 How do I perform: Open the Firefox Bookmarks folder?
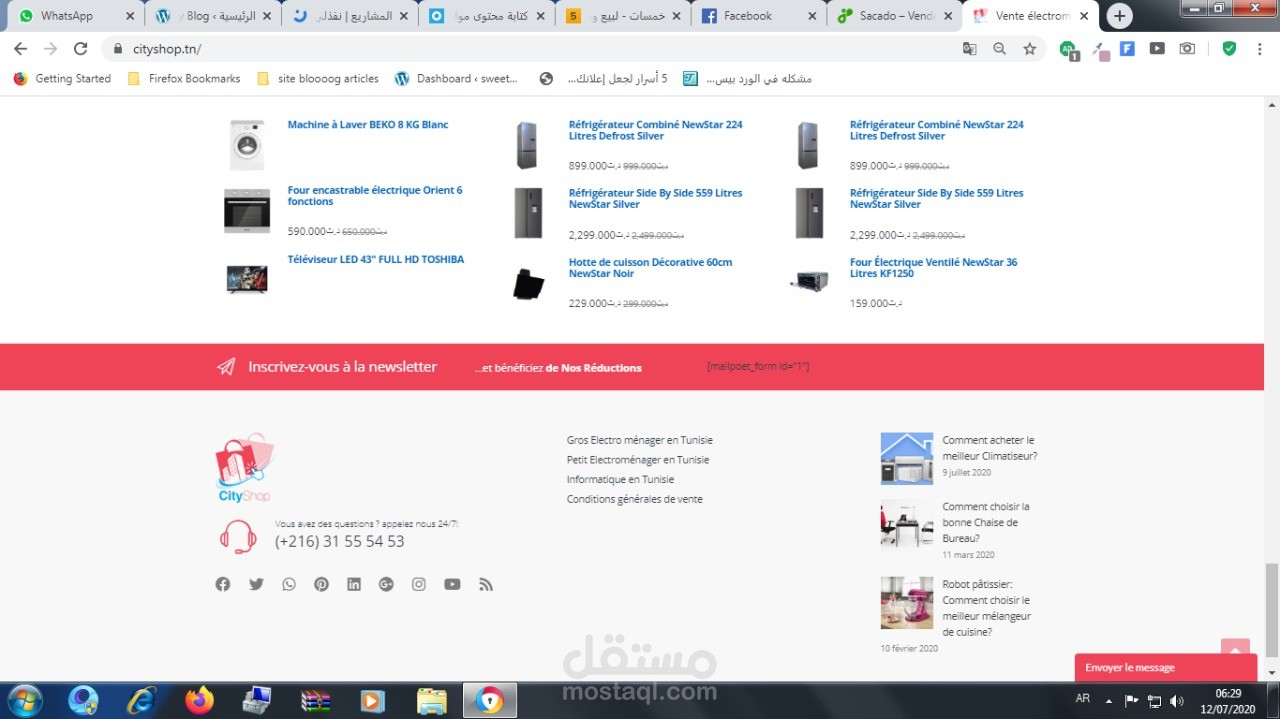click(x=184, y=78)
